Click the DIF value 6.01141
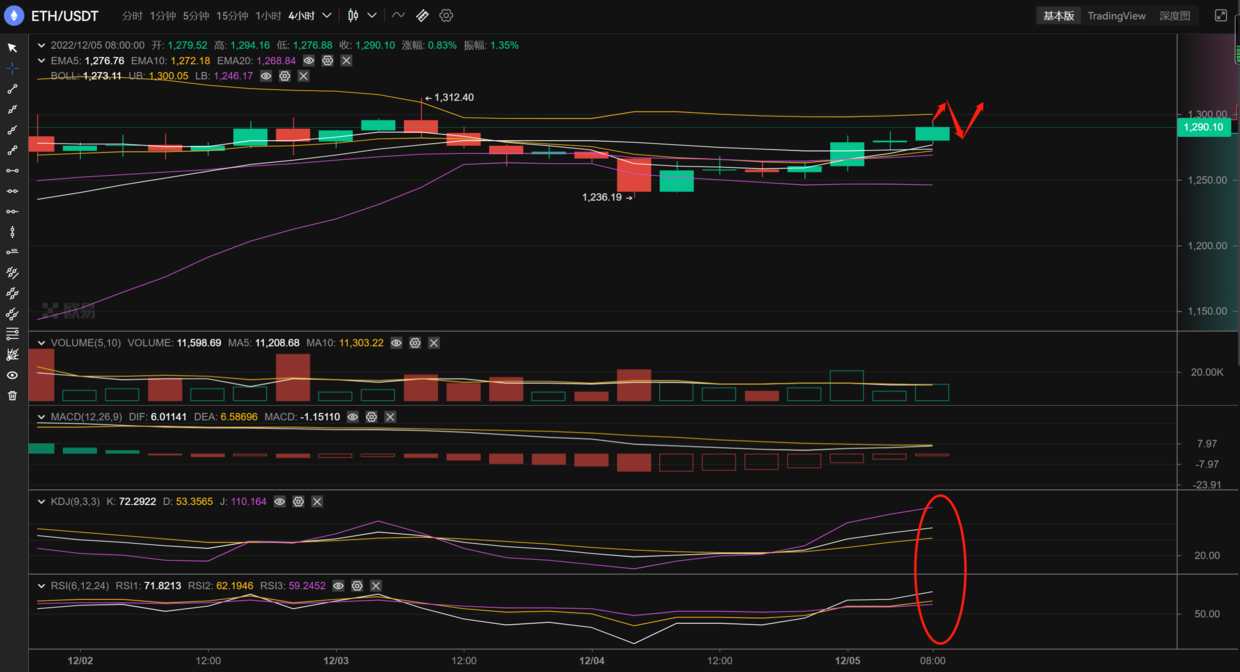The image size is (1240, 672). 169,417
